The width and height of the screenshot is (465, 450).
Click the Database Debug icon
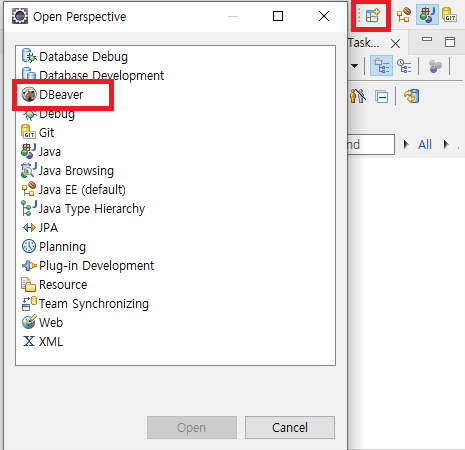[x=29, y=56]
